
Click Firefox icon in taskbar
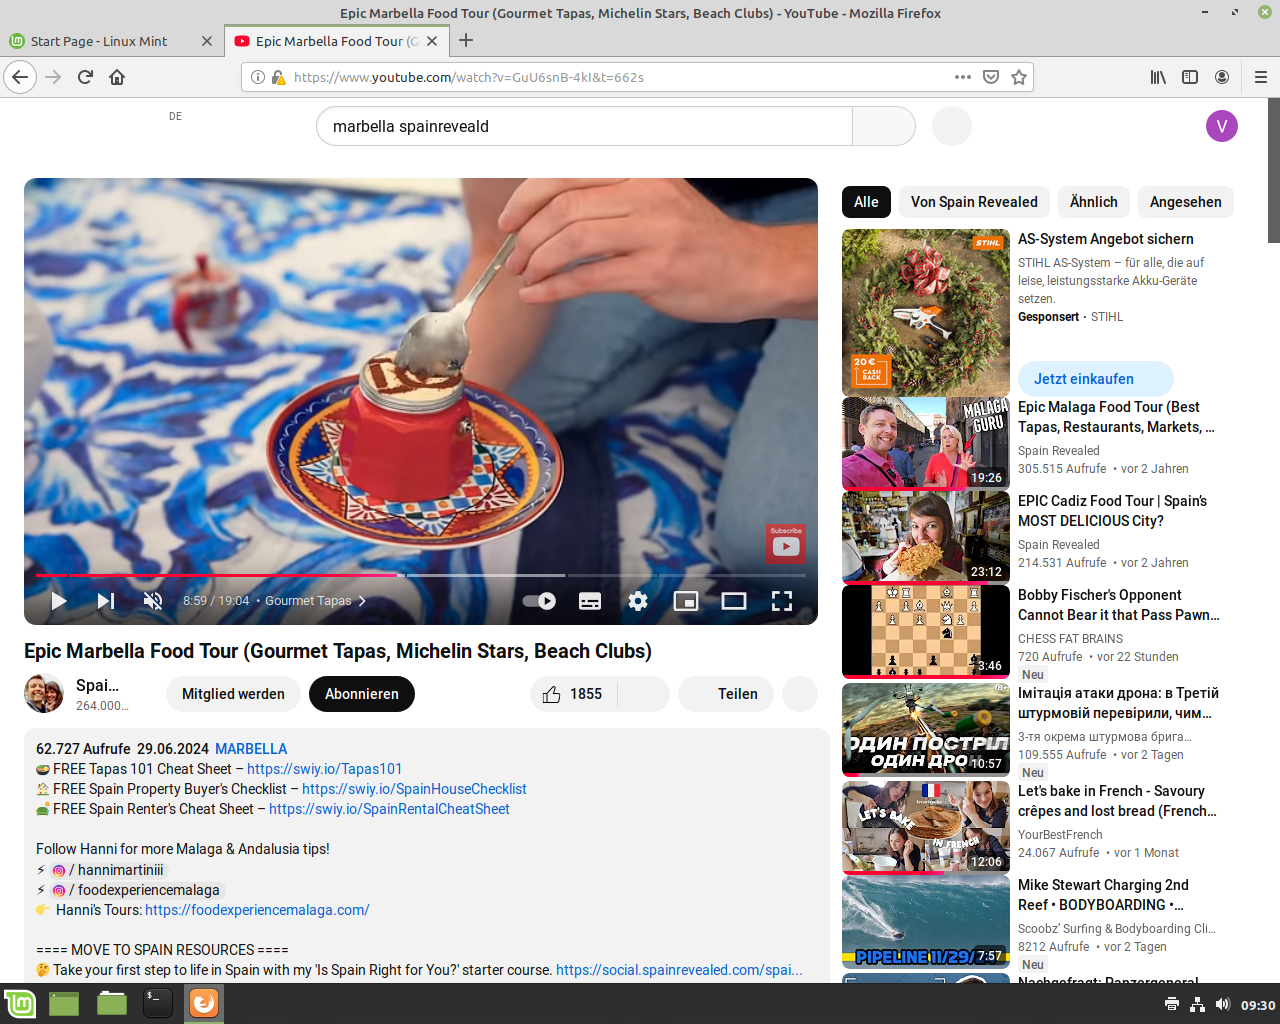coord(204,1003)
